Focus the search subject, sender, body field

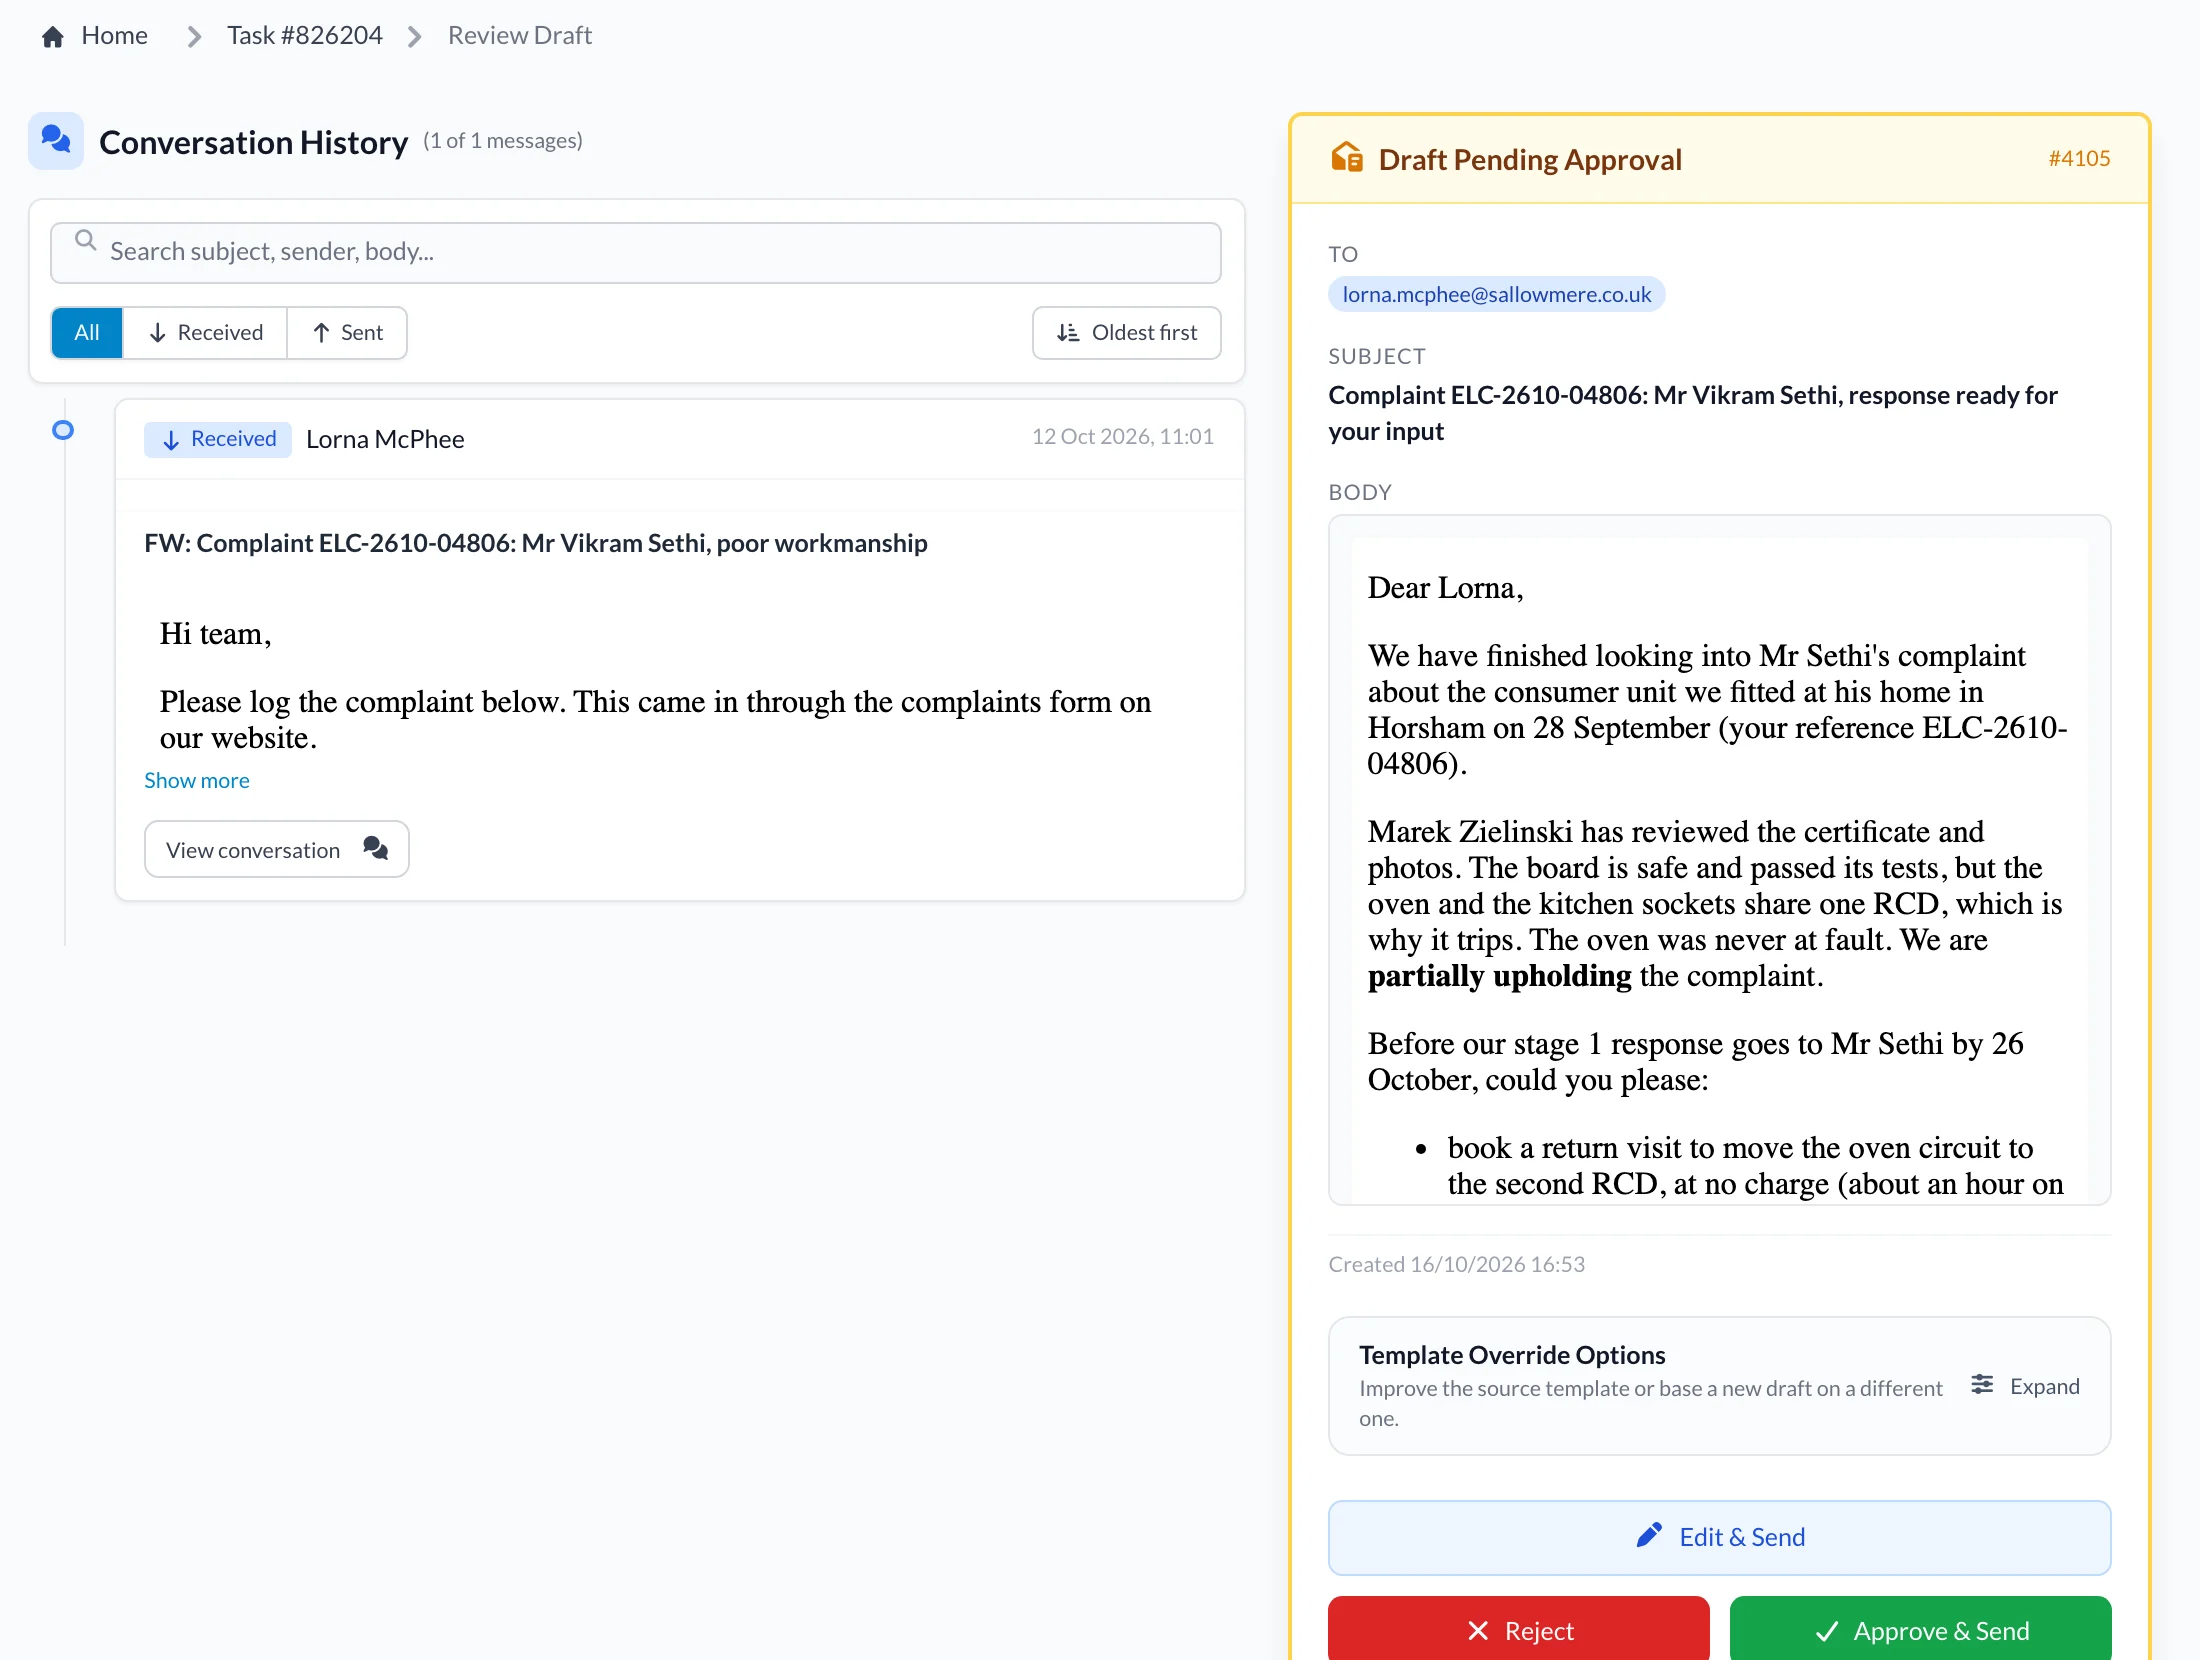pos(636,252)
